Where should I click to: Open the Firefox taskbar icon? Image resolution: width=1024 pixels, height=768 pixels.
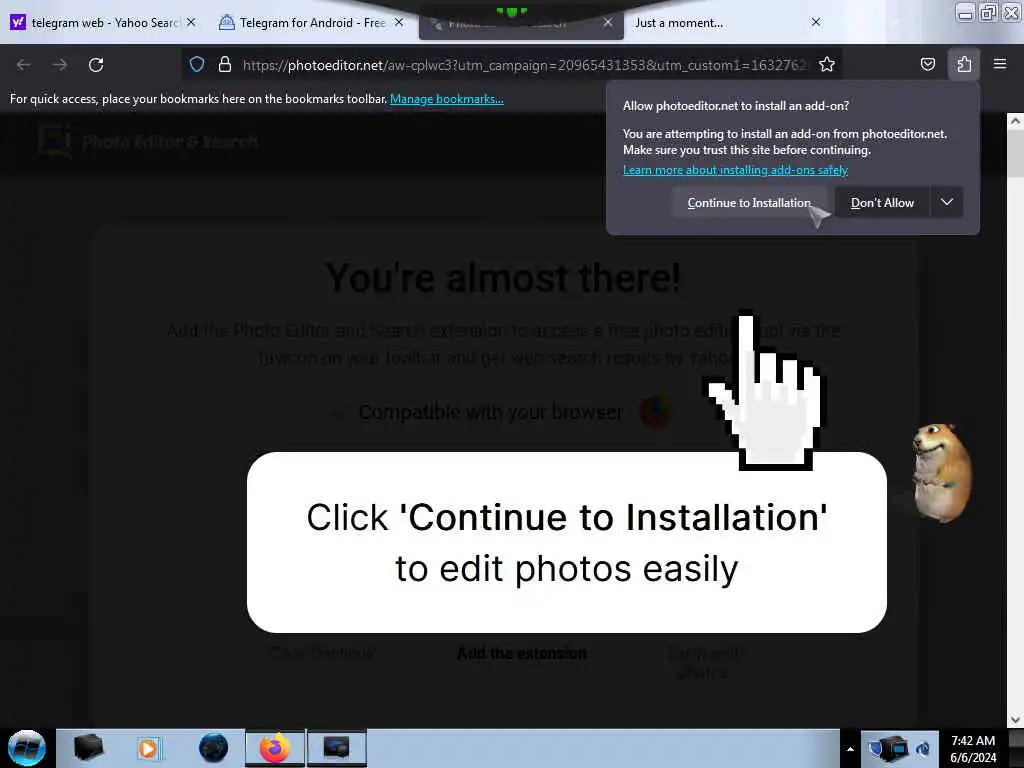click(x=275, y=748)
